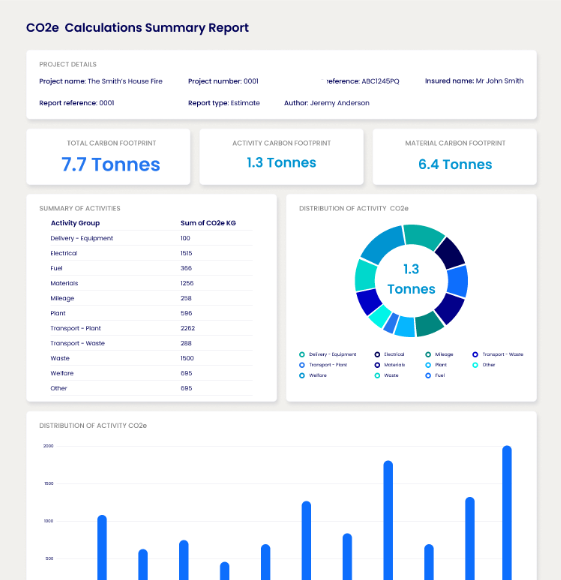Click the 'DISTRIBUTION OF ACTIVITY CO2e' donut panel title
This screenshot has height=580, width=561.
coord(354,209)
